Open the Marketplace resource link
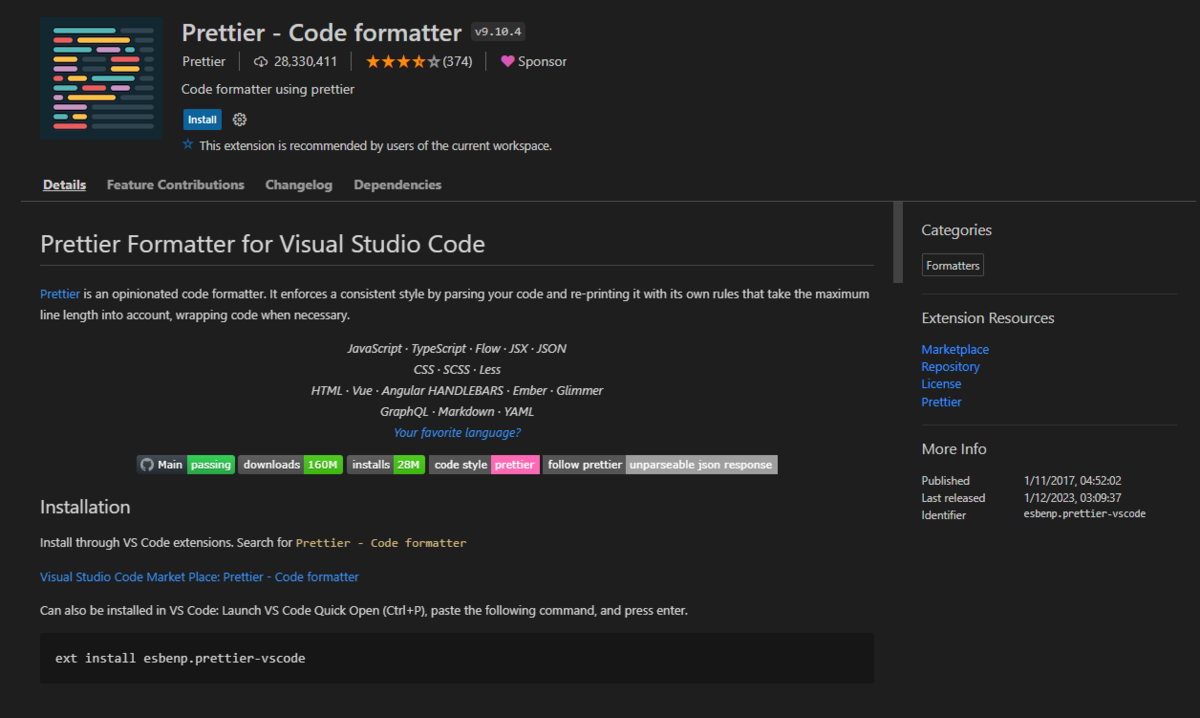1200x718 pixels. pyautogui.click(x=955, y=350)
